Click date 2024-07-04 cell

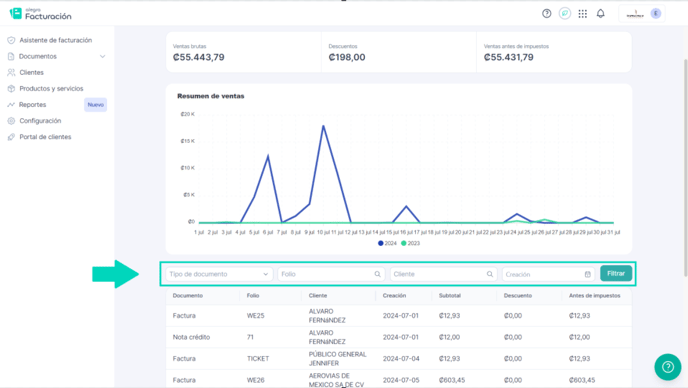[401, 359]
